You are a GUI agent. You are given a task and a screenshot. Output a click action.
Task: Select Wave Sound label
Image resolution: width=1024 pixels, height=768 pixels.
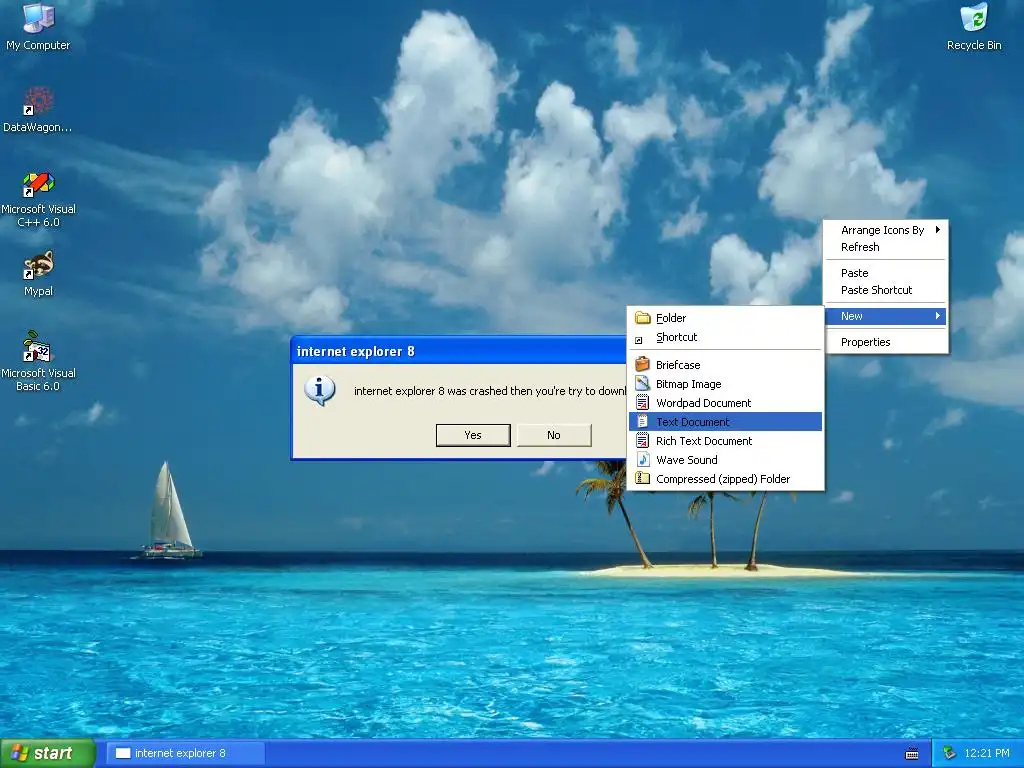[686, 460]
